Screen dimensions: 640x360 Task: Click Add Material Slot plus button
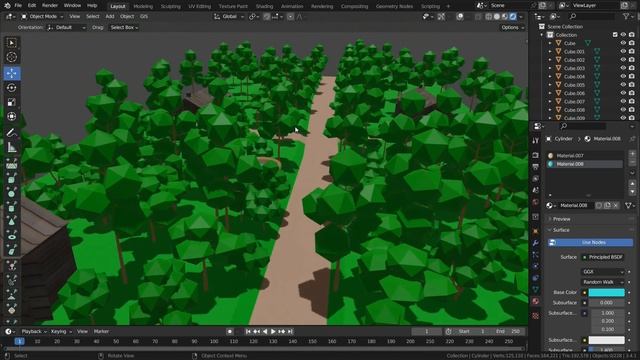coord(632,154)
